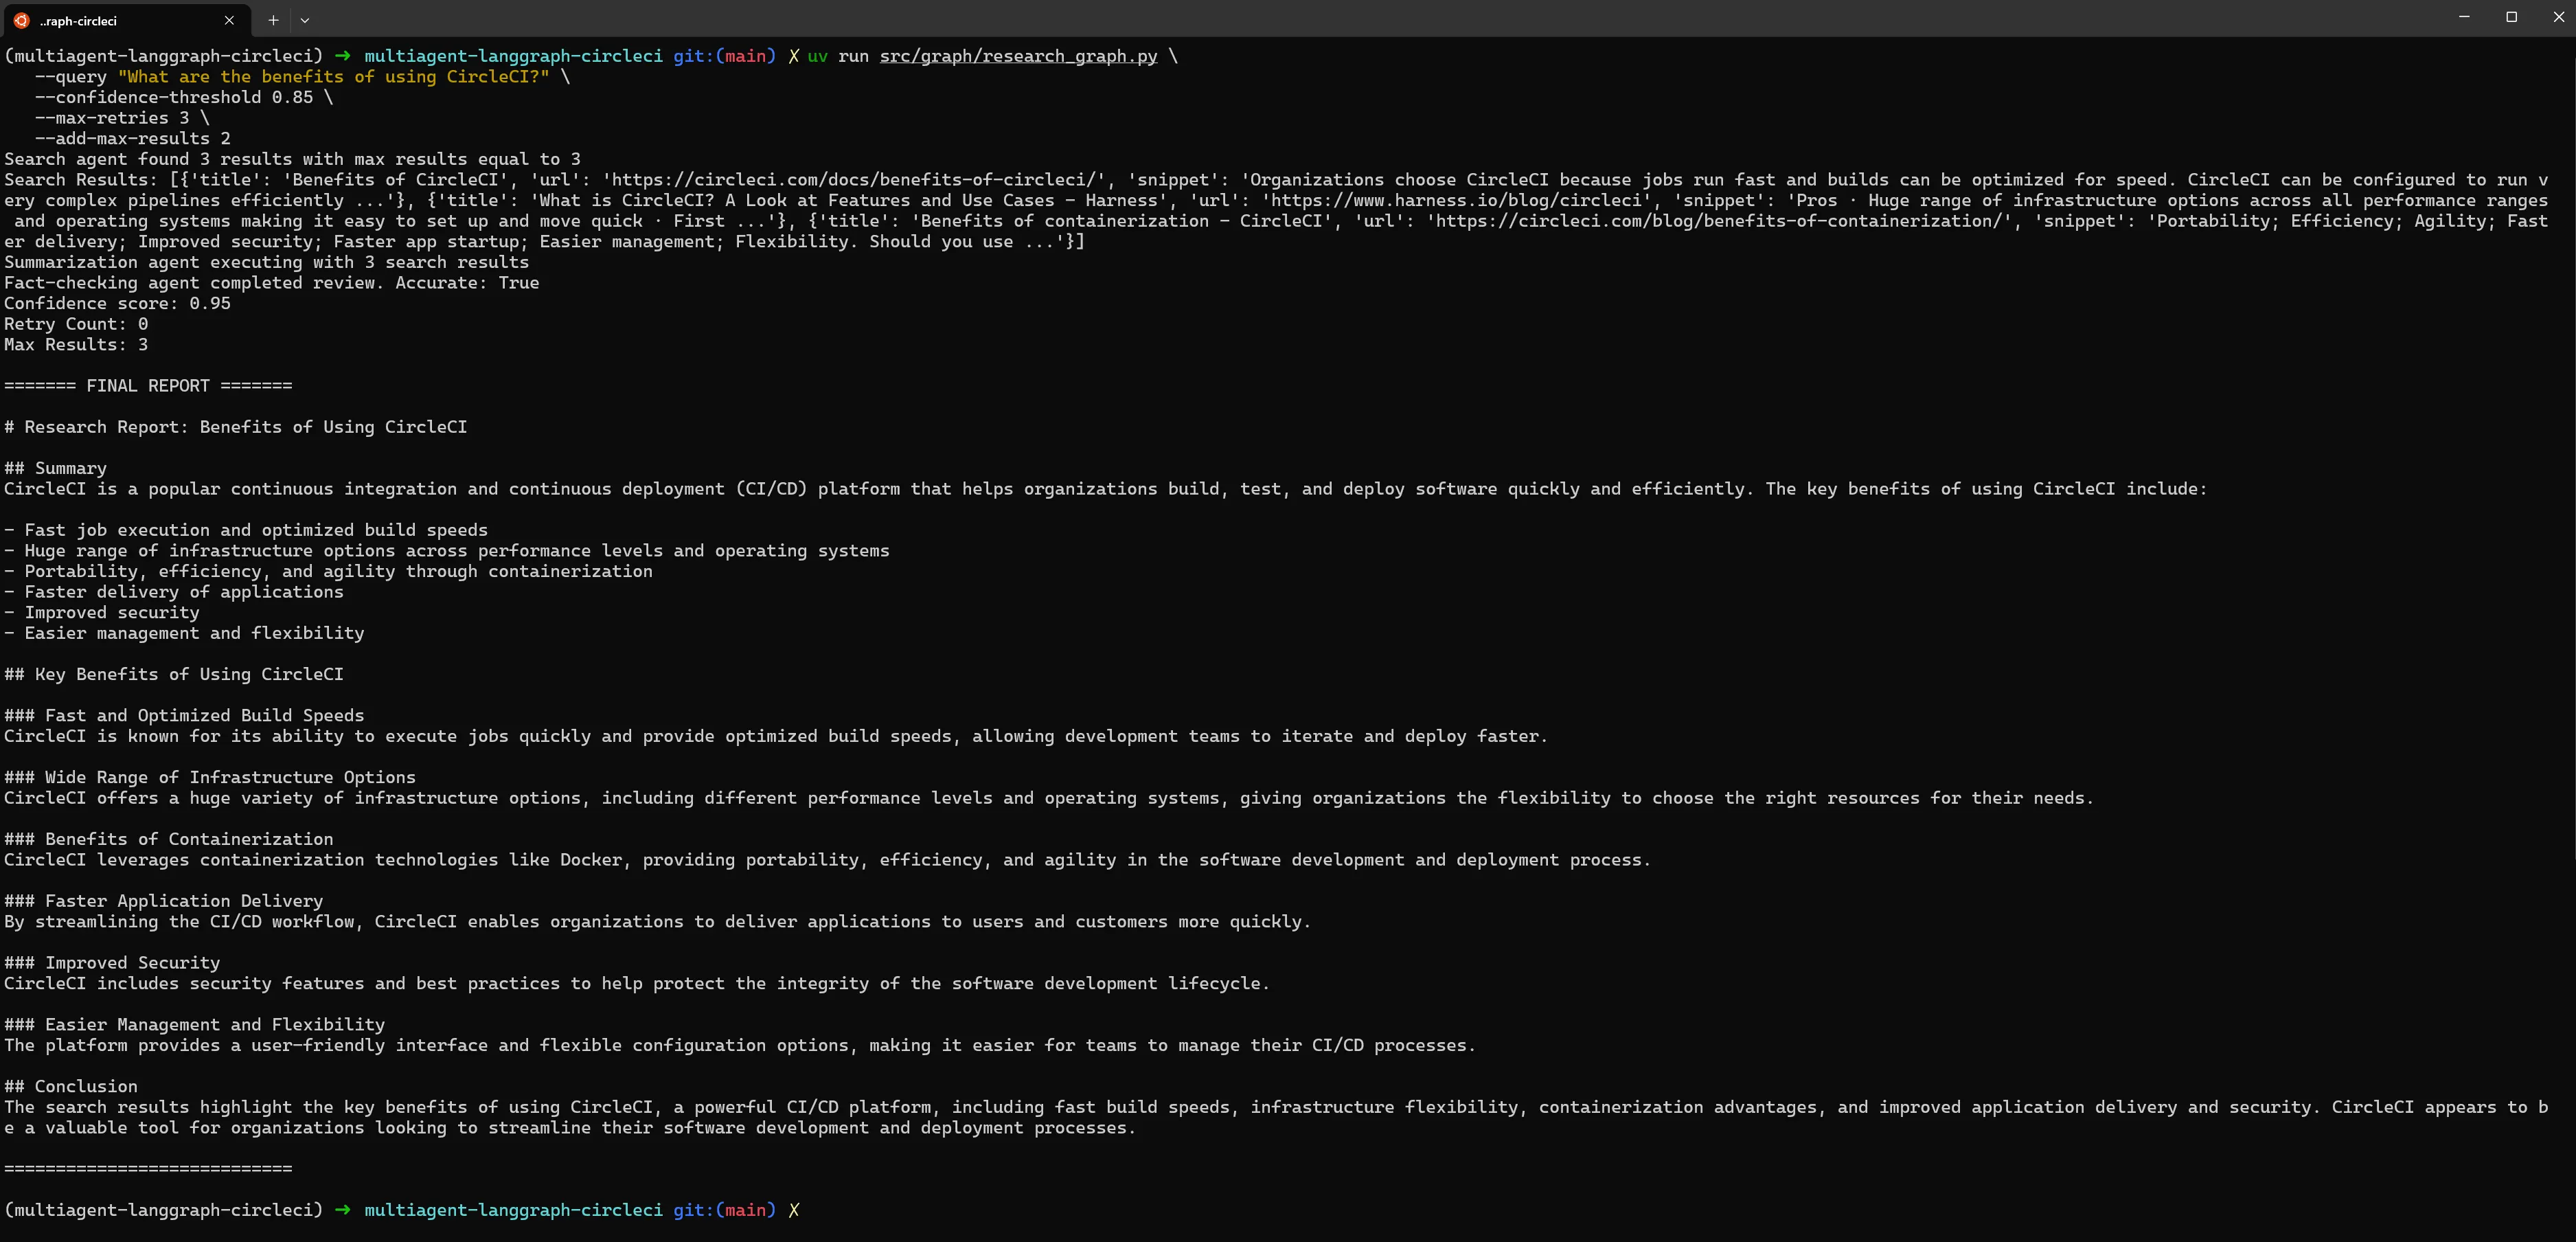Click the benefits-of-containerization blog URL
The image size is (2576, 1242).
(1718, 221)
